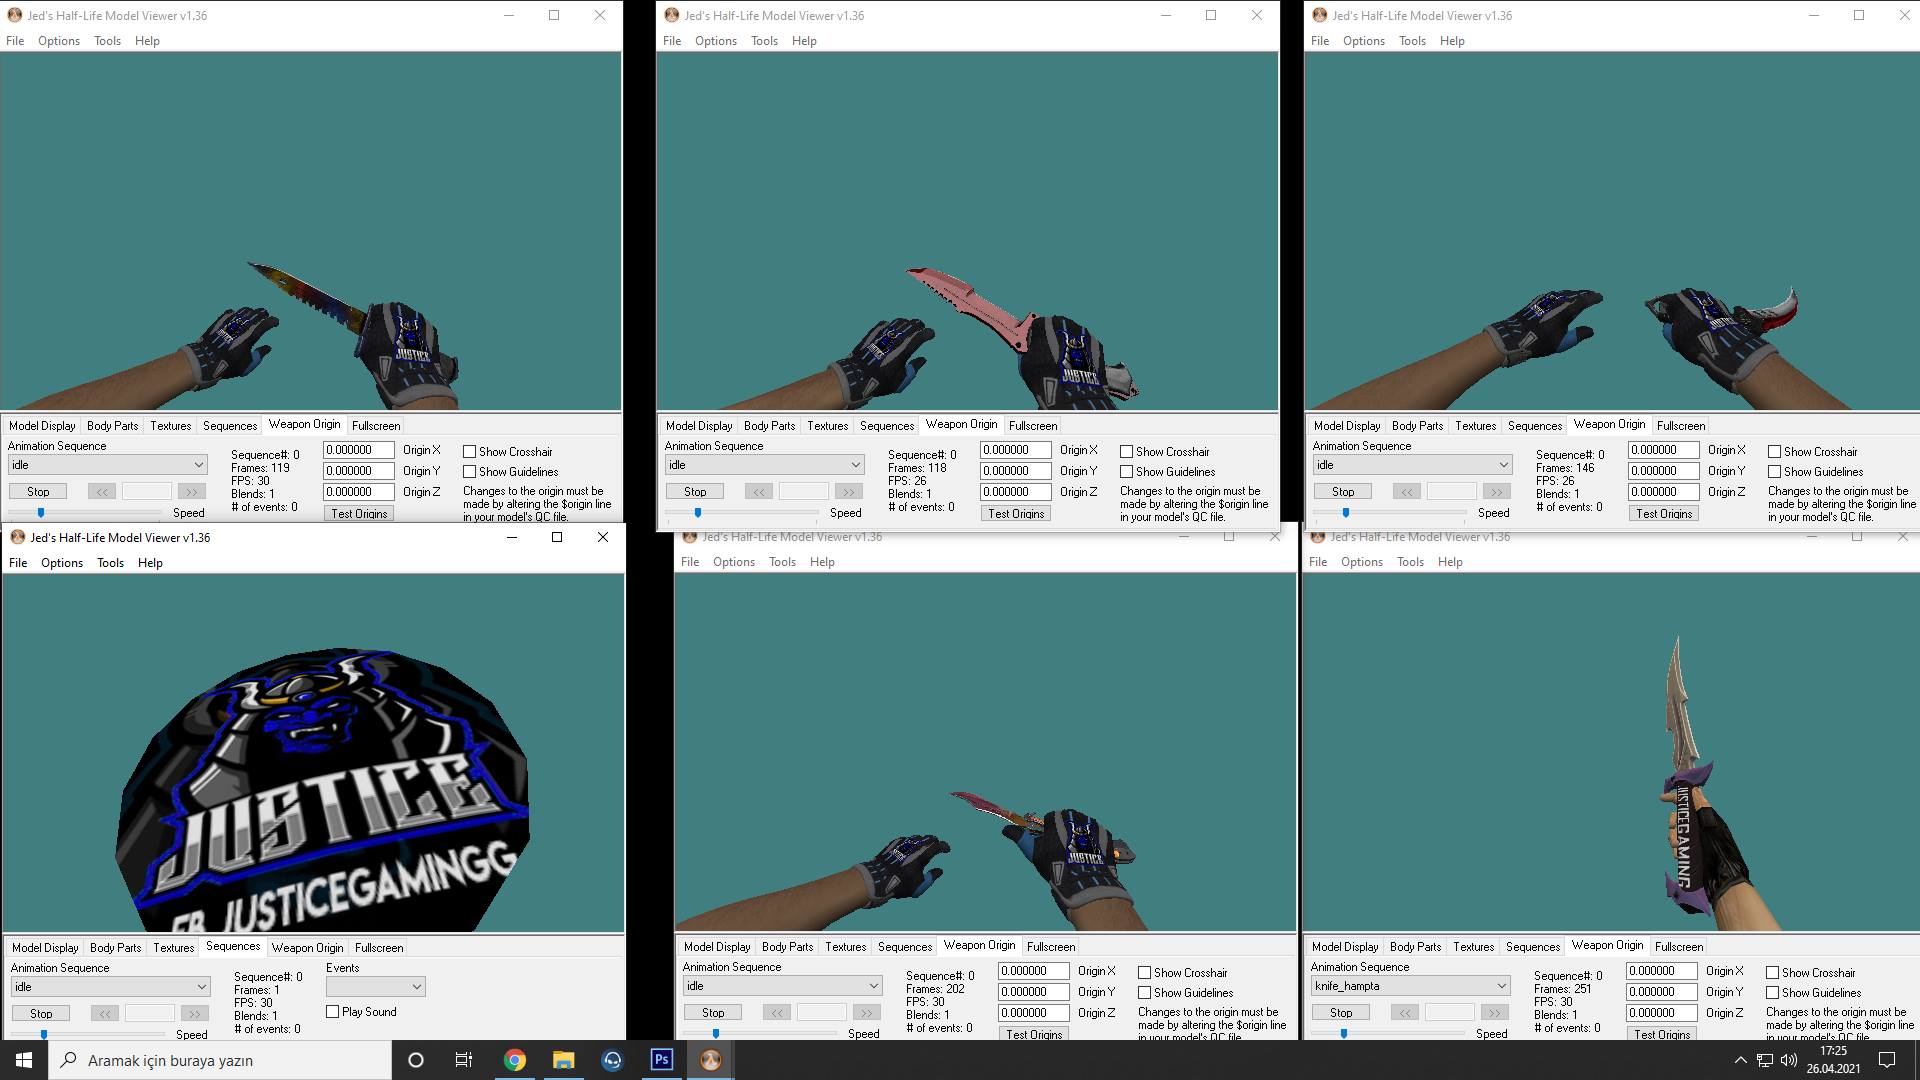Click the volume speaker icon in tray
The width and height of the screenshot is (1920, 1080).
click(x=1789, y=1060)
